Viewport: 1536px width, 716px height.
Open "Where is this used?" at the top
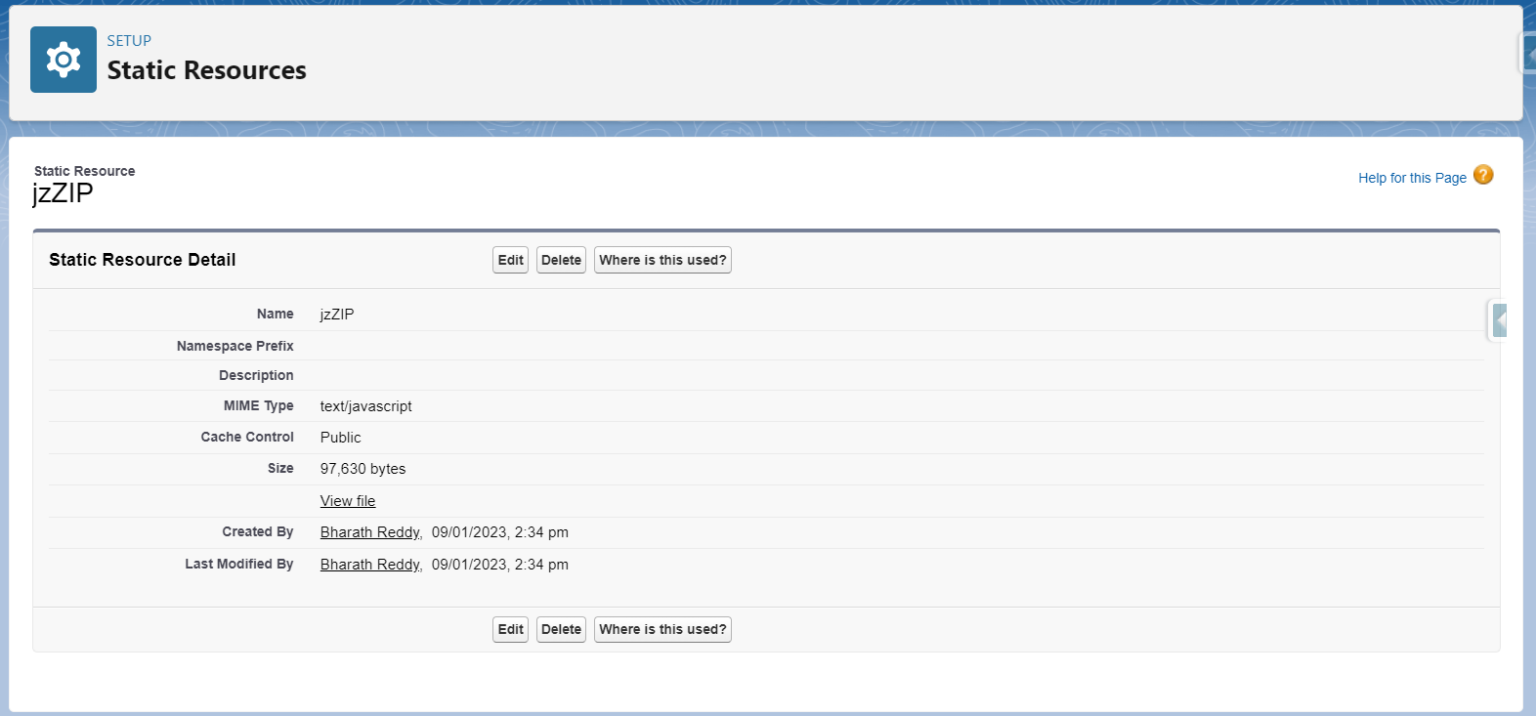click(662, 259)
